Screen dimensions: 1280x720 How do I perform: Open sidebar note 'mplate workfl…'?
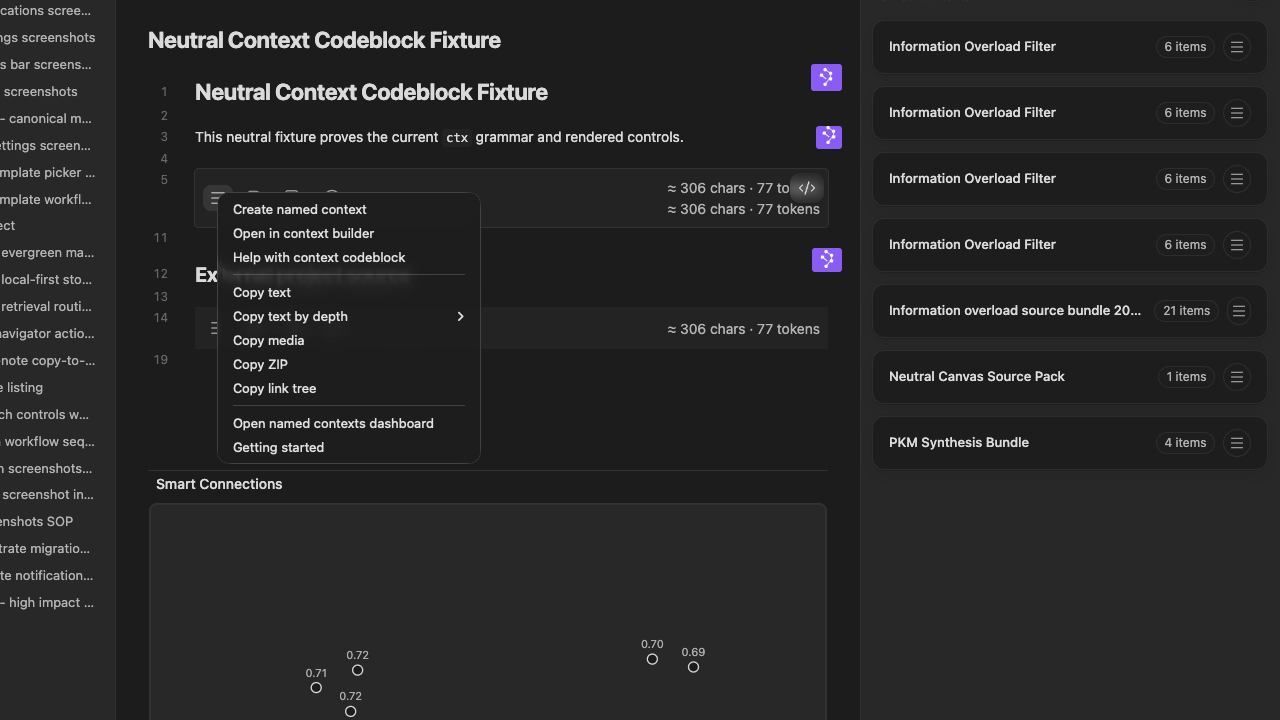click(47, 200)
